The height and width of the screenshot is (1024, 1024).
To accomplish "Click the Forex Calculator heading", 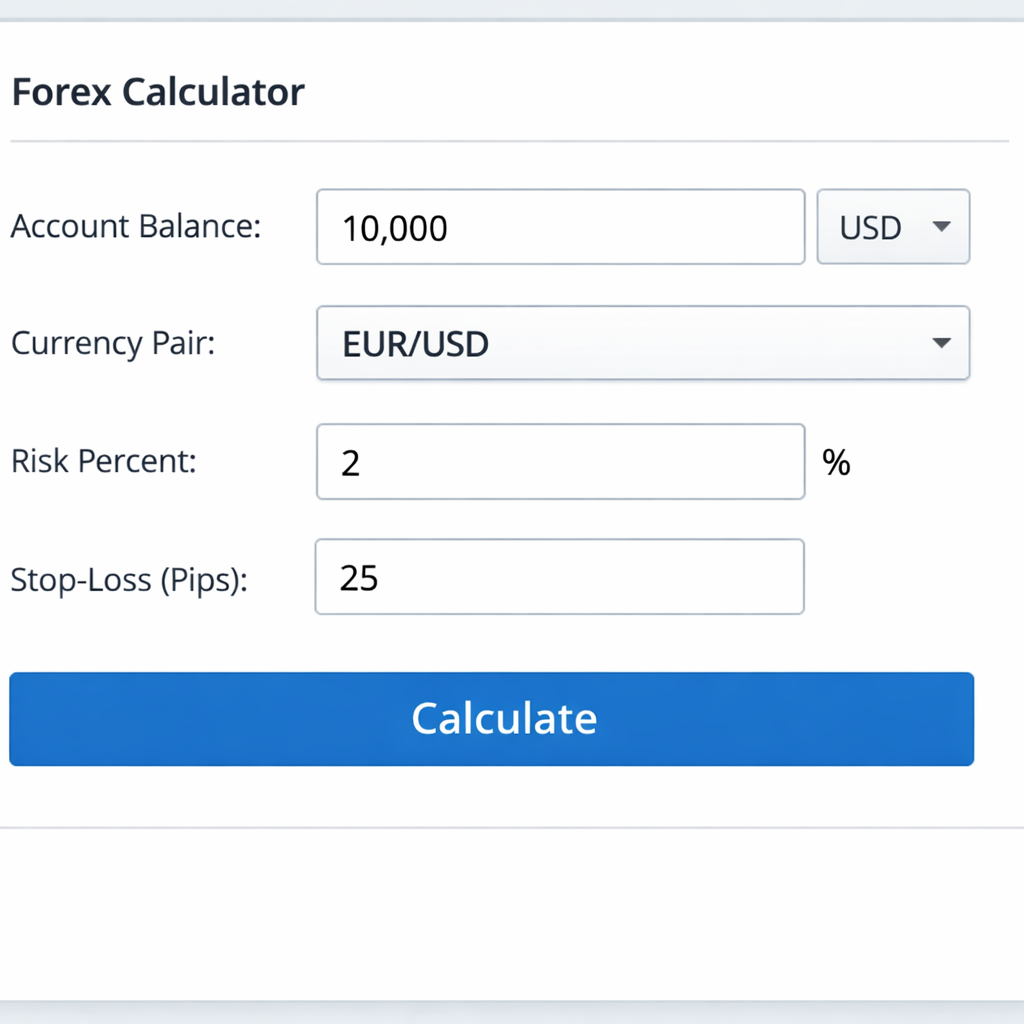I will coord(158,92).
